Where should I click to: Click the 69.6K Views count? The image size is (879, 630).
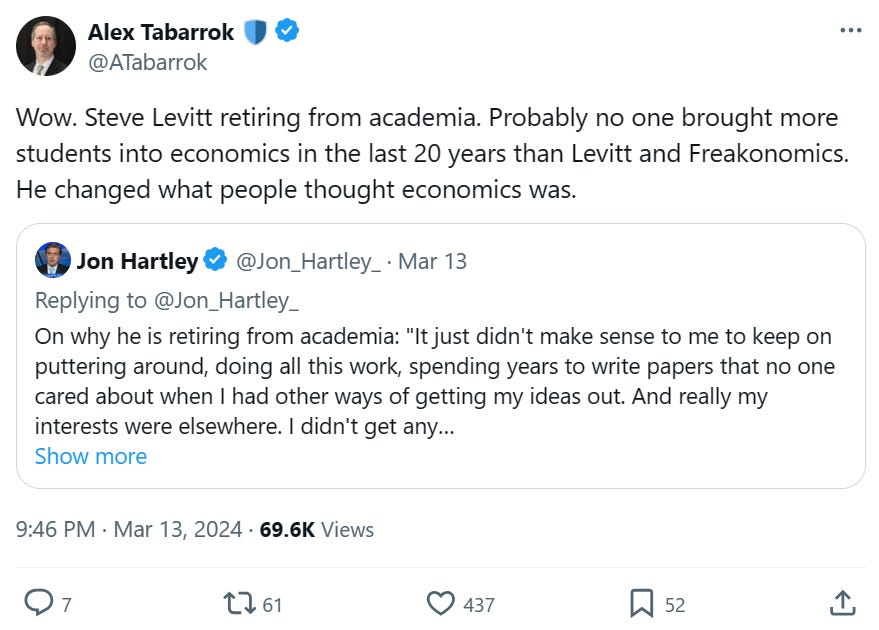click(316, 529)
